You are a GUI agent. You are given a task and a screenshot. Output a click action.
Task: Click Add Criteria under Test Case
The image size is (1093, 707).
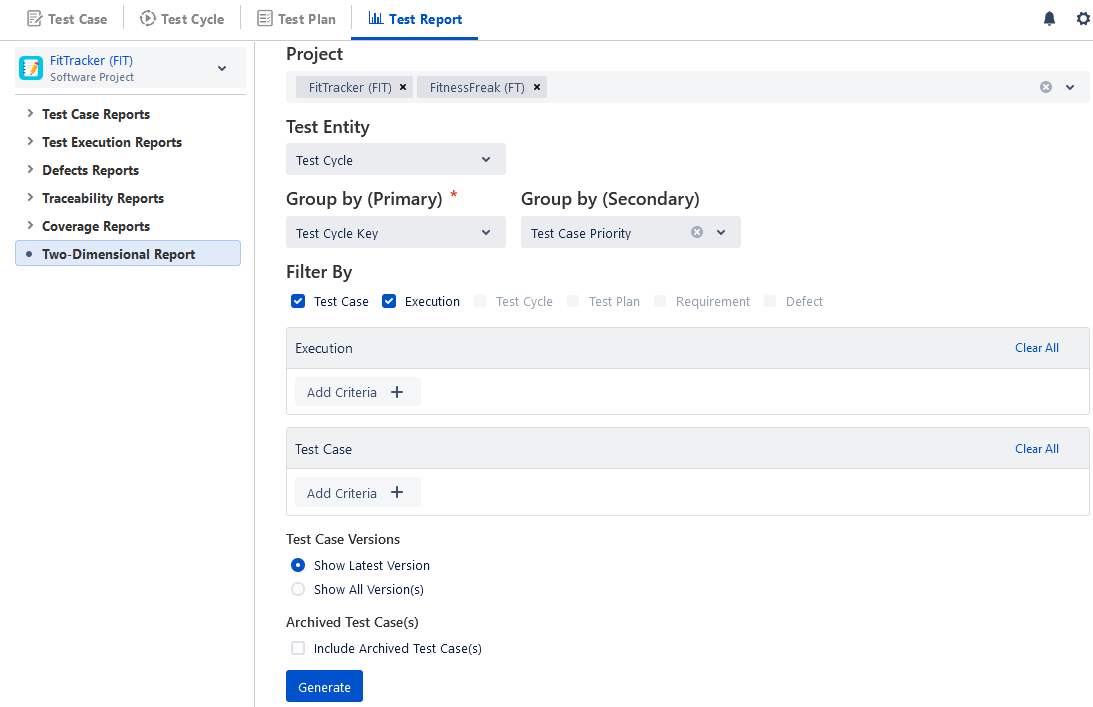pyautogui.click(x=358, y=492)
